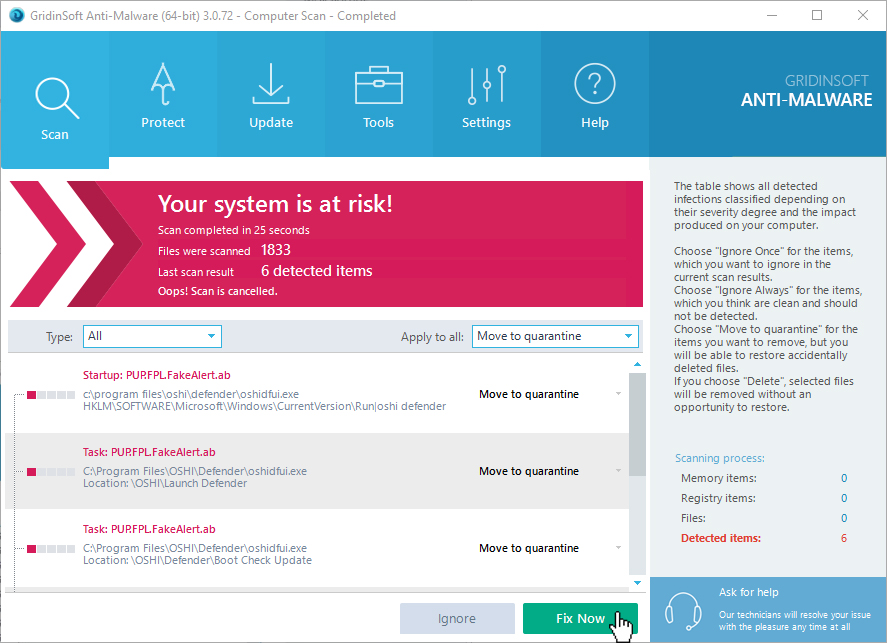
Task: Click the results list scroll down arrow
Action: (637, 582)
